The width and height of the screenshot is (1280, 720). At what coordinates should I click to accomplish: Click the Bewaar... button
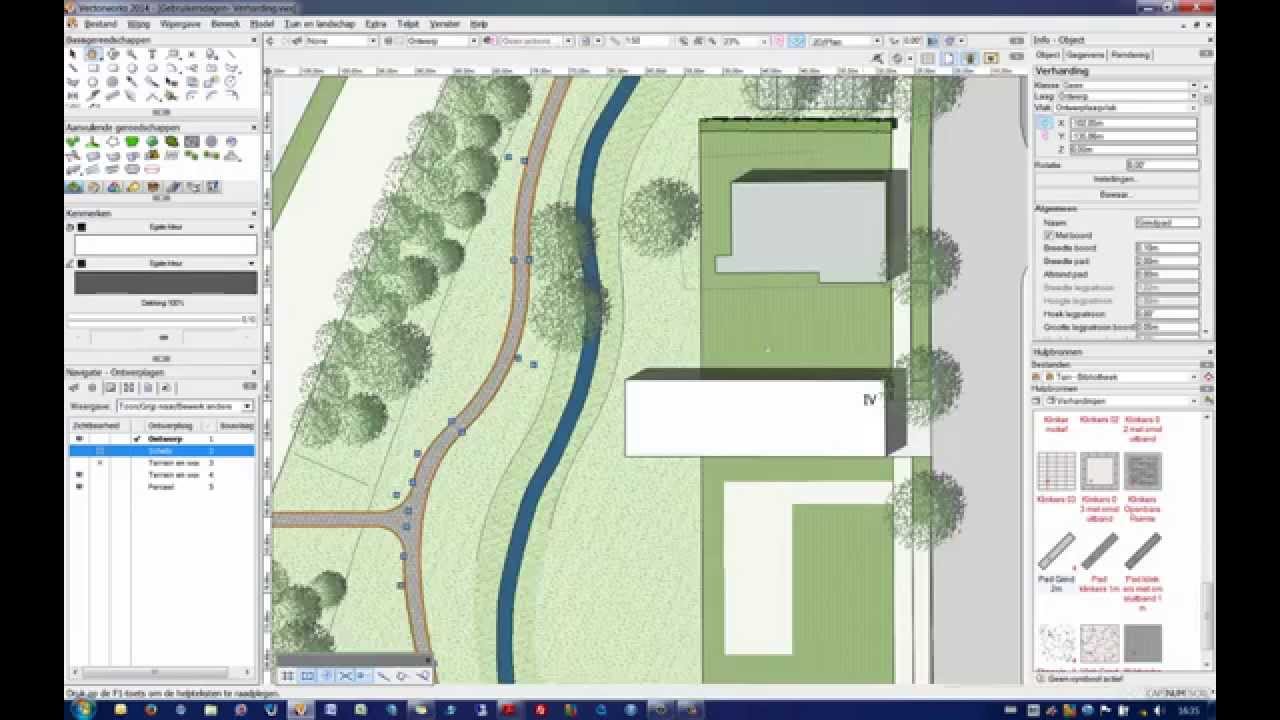[1116, 194]
